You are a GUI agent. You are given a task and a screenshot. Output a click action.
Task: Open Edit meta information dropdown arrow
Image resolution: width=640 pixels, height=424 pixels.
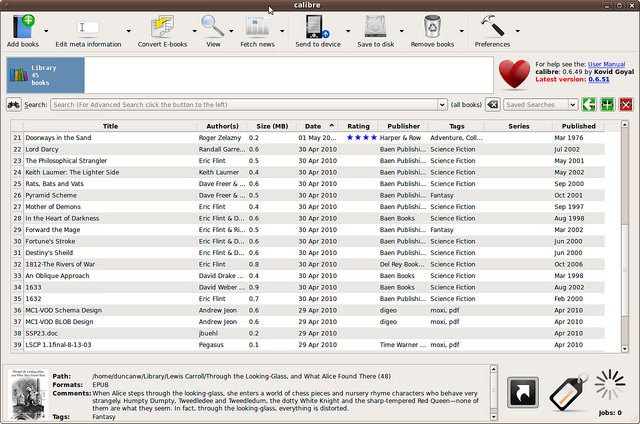pos(129,31)
